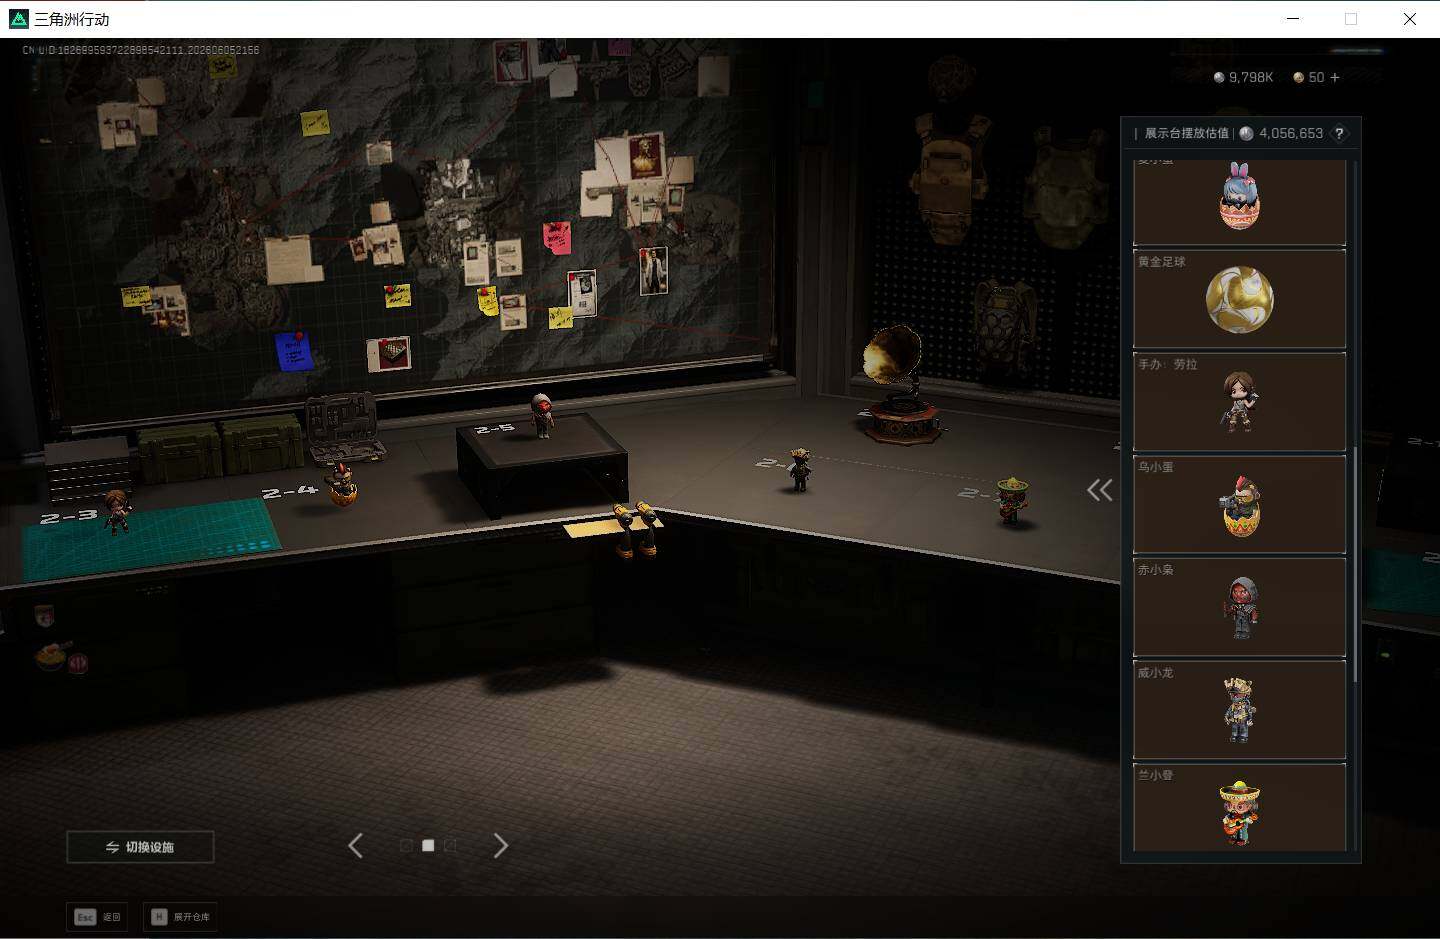Click the H 展开仓库 expand warehouse button
This screenshot has height=939, width=1440.
coord(181,917)
